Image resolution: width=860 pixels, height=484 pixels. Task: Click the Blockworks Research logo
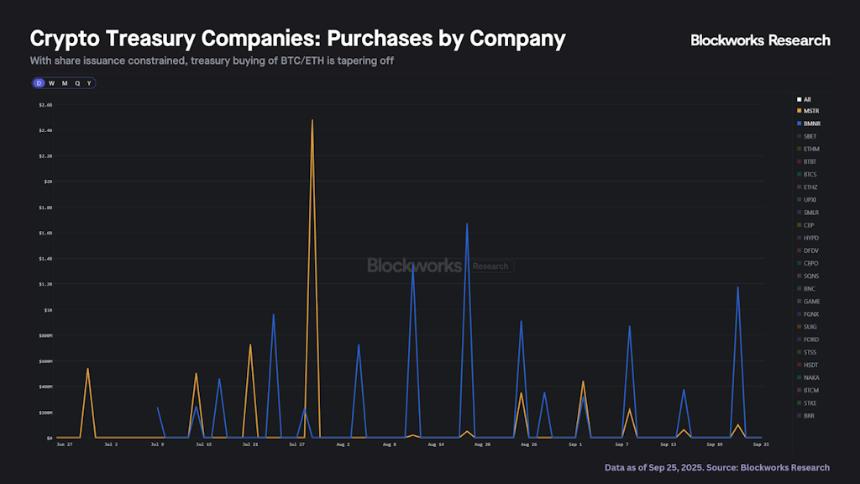(760, 40)
